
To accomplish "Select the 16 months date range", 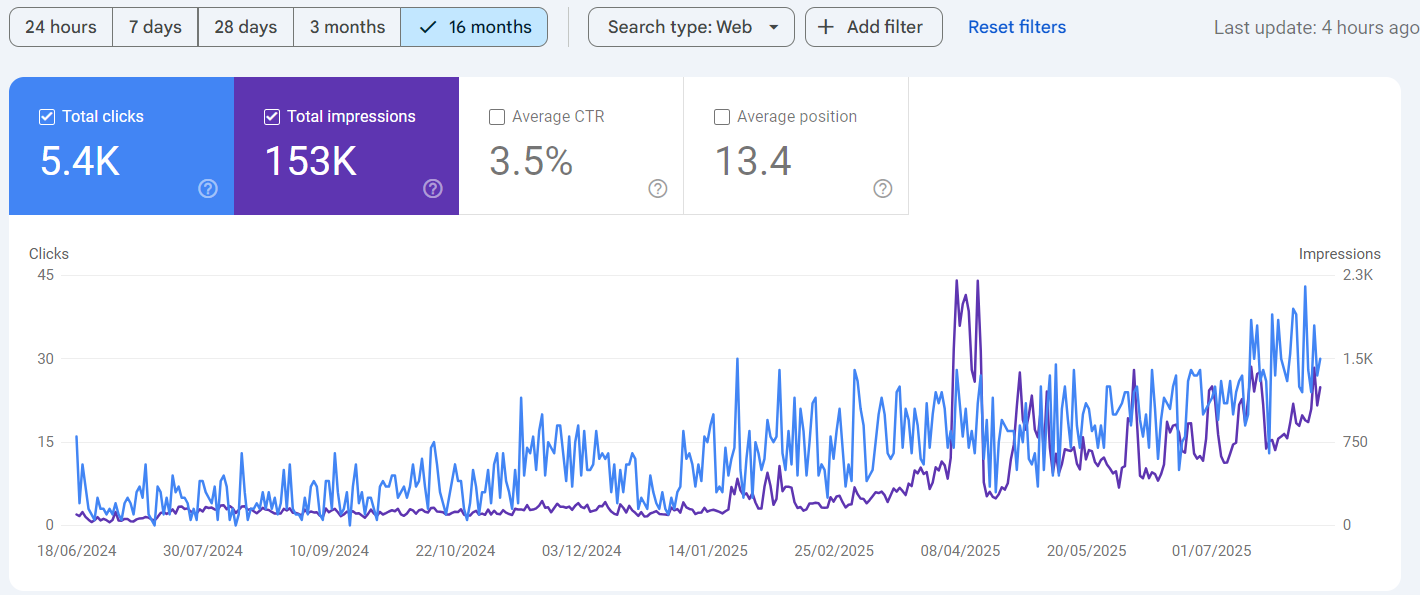I will pyautogui.click(x=474, y=27).
